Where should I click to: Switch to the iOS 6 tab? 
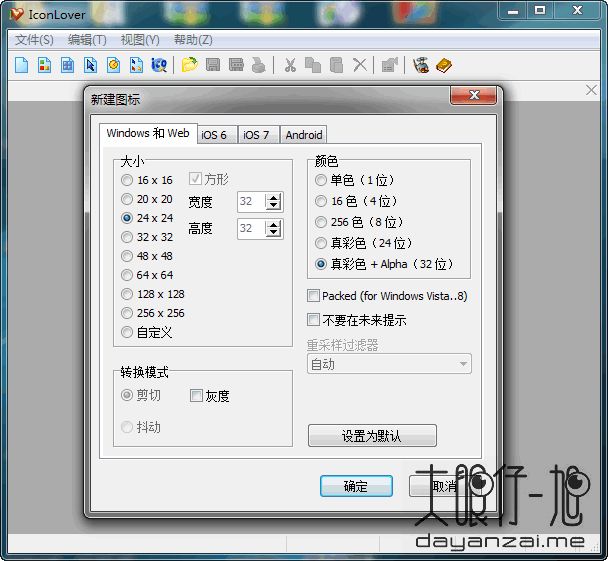(217, 135)
